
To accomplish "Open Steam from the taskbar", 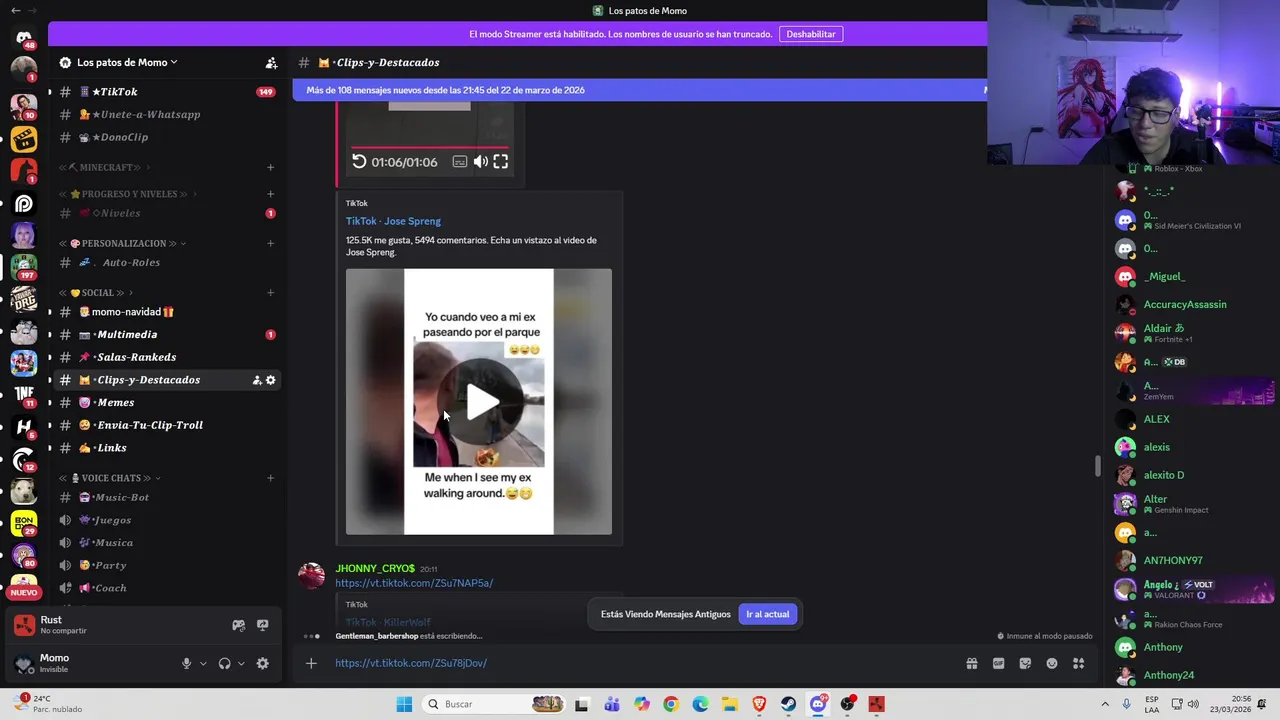I will 789,704.
